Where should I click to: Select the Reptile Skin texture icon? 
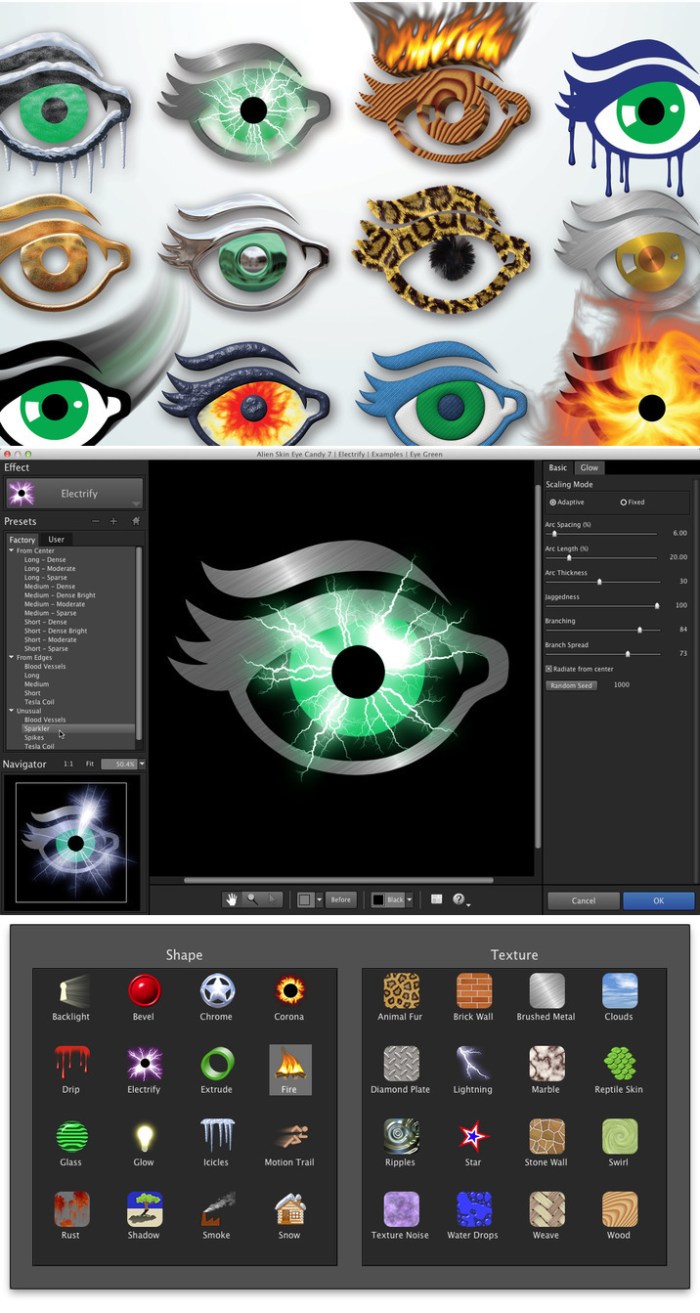pos(620,1063)
